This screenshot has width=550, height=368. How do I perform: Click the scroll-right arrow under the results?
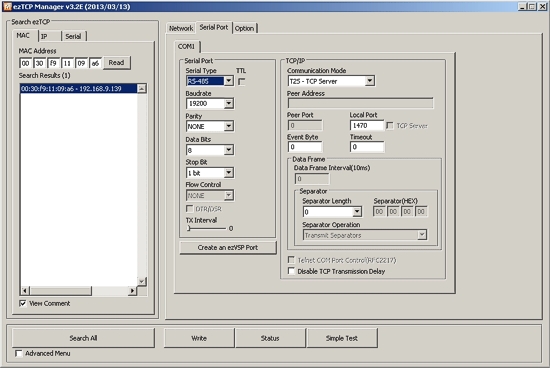pyautogui.click(x=132, y=291)
